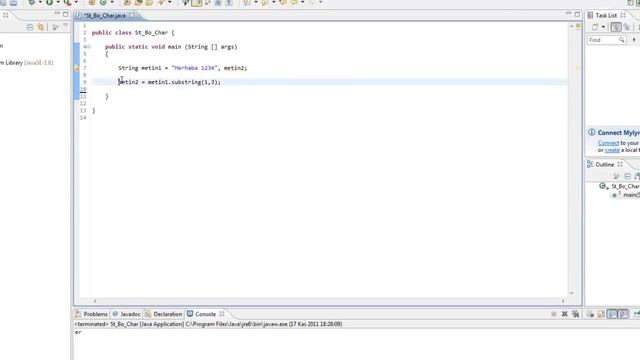Toggle Show Console on Standard Out
Viewport: 640px width, 360px height.
[x=612, y=314]
